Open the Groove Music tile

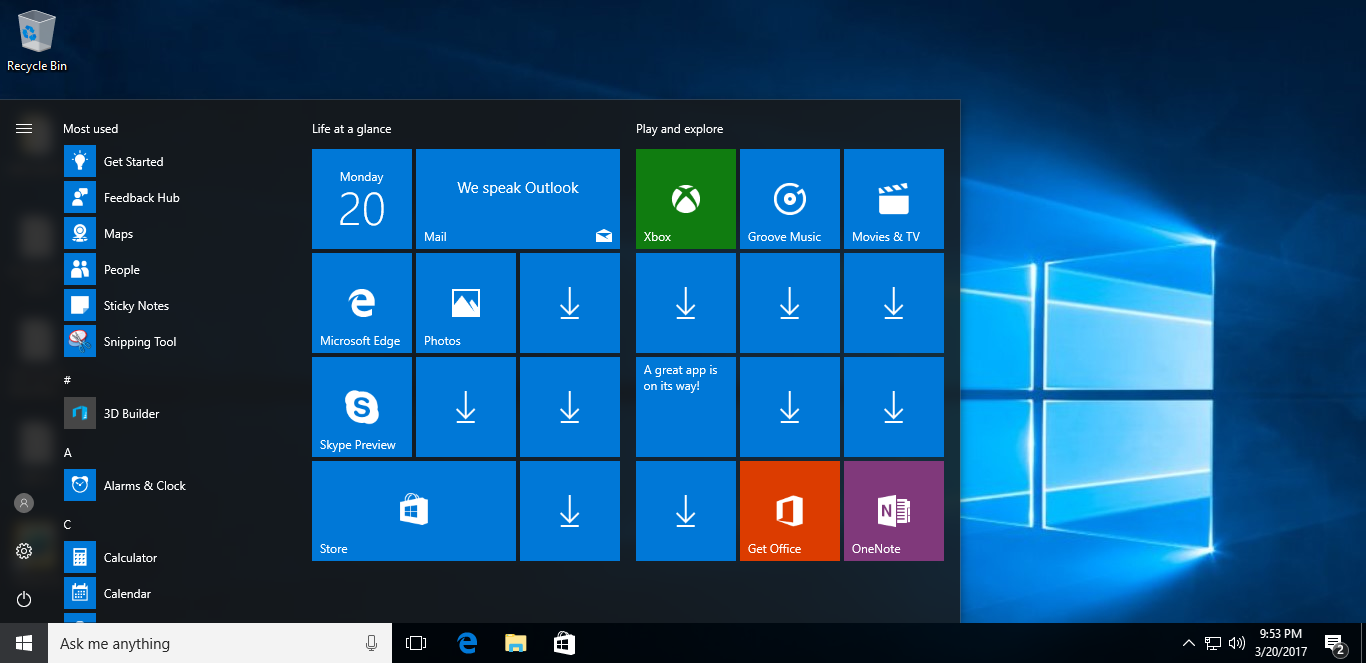pos(790,199)
